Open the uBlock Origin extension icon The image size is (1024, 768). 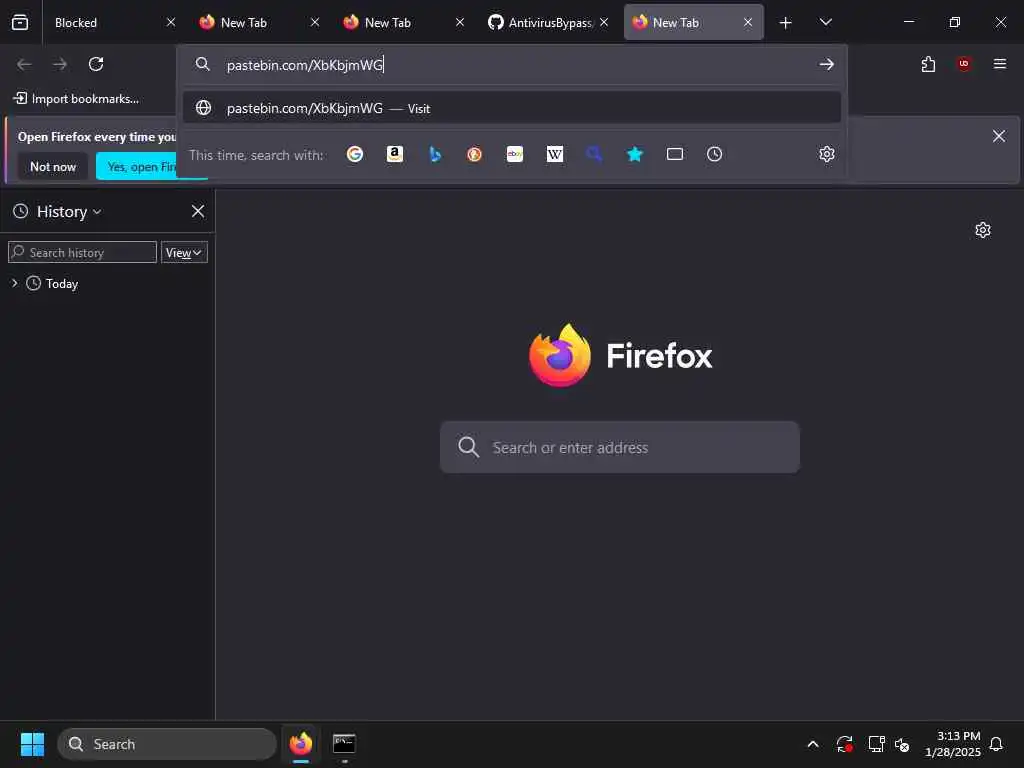pos(964,64)
